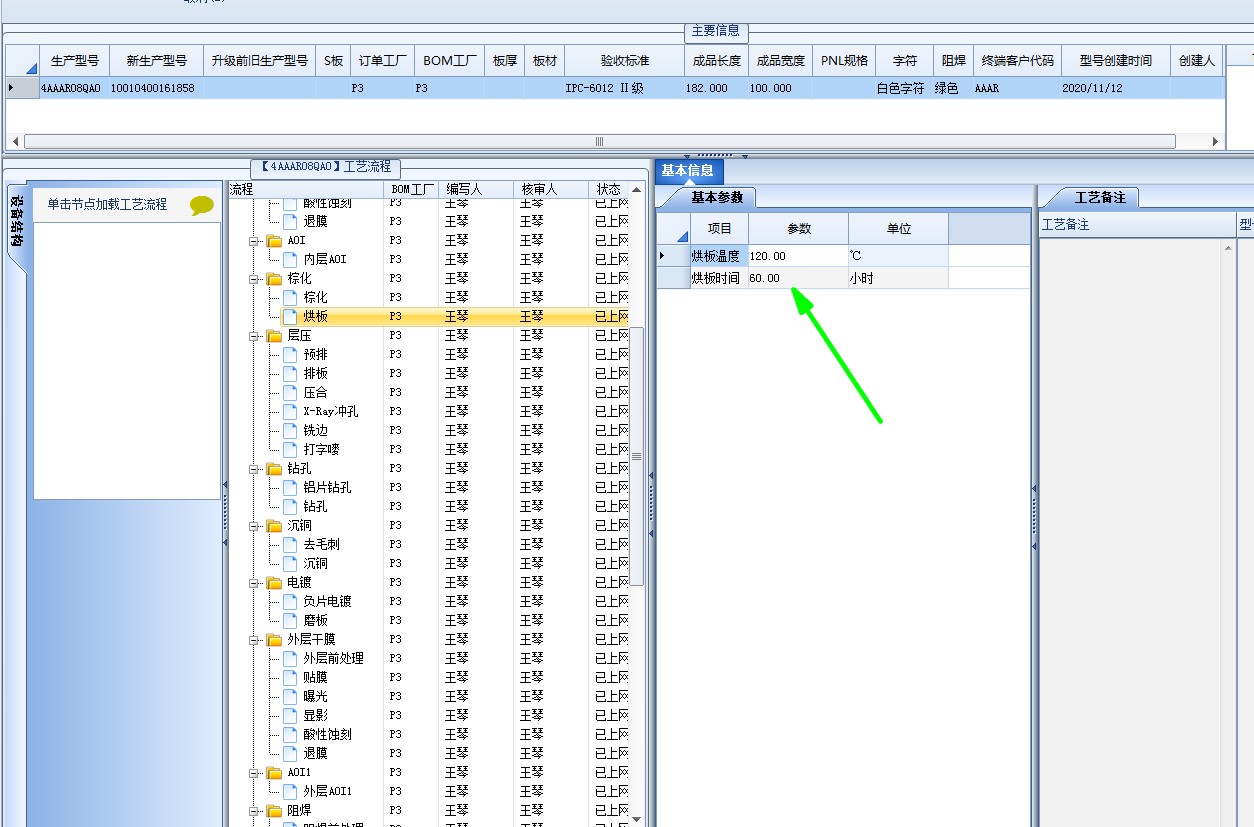The height and width of the screenshot is (827, 1254).
Task: Click the 小时 unit cell
Action: click(898, 278)
